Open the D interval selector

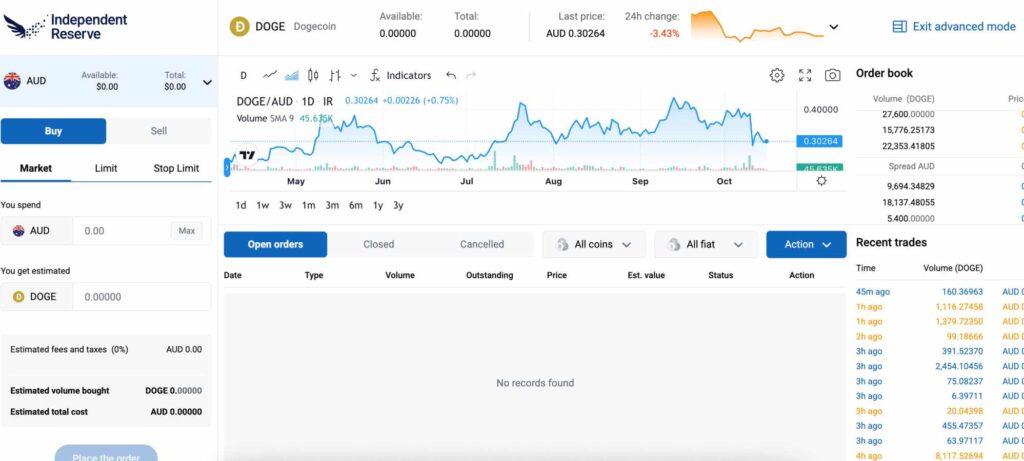click(x=243, y=75)
